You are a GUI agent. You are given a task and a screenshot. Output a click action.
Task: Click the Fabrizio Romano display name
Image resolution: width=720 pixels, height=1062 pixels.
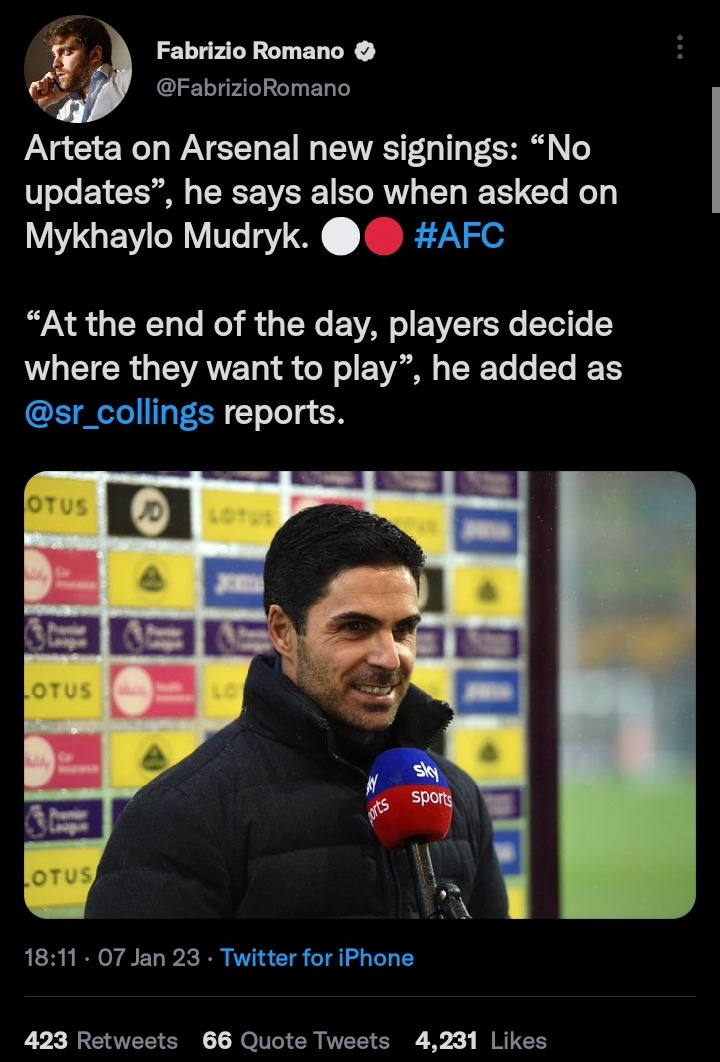click(x=250, y=51)
